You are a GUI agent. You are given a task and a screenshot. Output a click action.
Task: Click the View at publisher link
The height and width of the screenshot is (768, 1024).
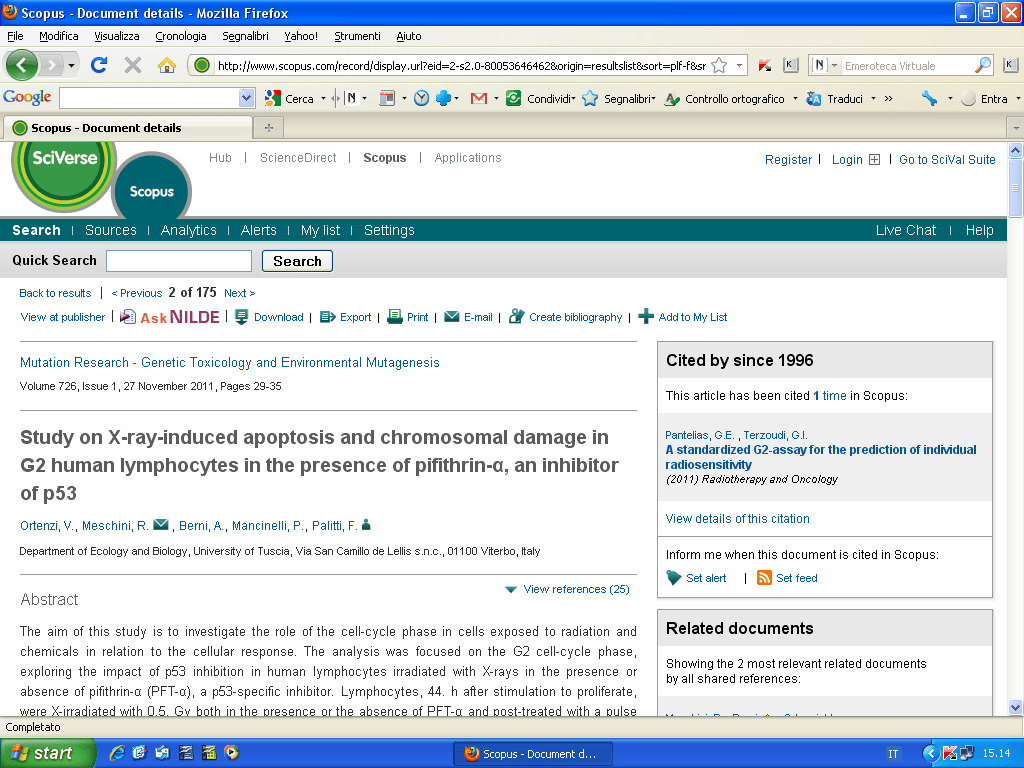click(62, 316)
